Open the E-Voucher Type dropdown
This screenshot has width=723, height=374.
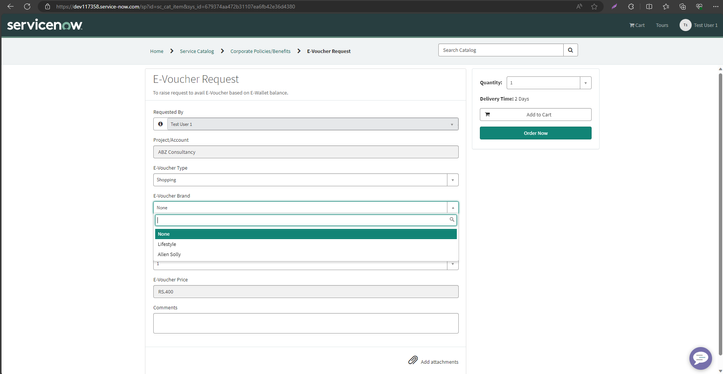306,180
